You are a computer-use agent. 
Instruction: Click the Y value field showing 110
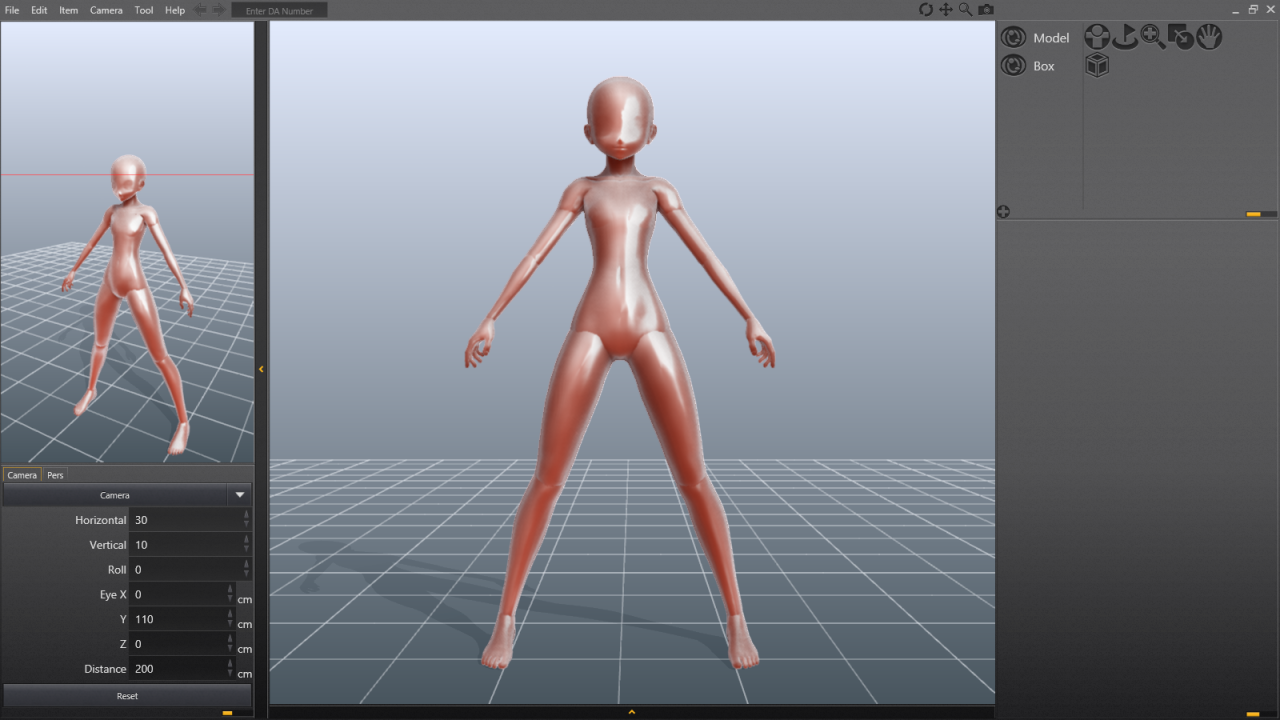[x=177, y=619]
